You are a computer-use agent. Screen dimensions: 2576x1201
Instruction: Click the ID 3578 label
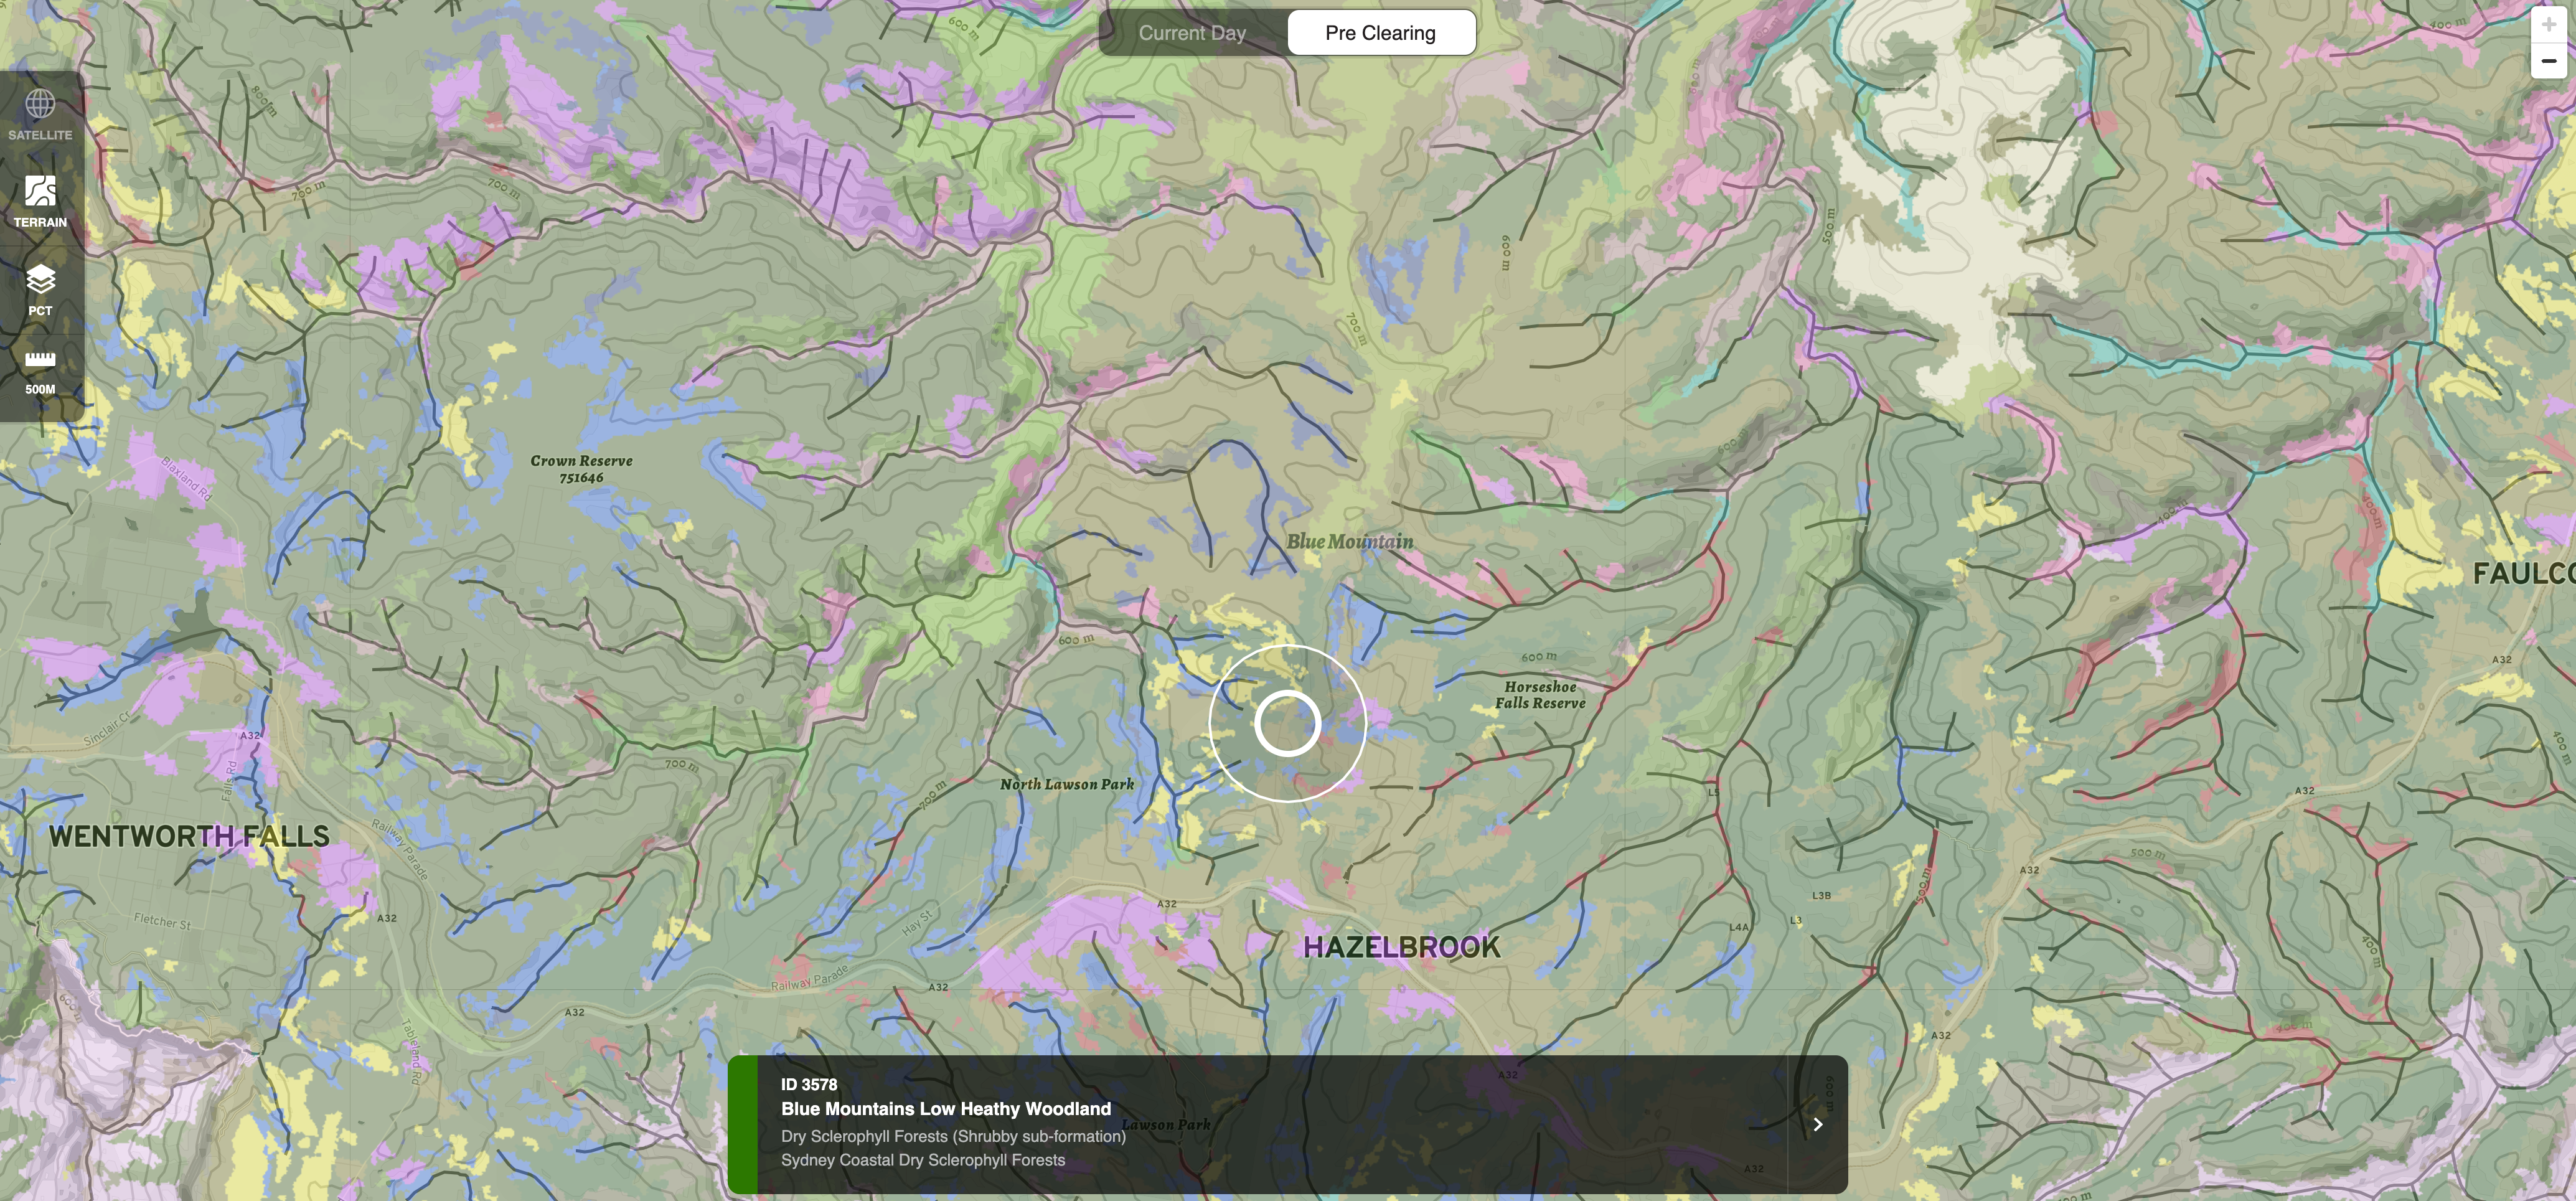coord(808,1084)
